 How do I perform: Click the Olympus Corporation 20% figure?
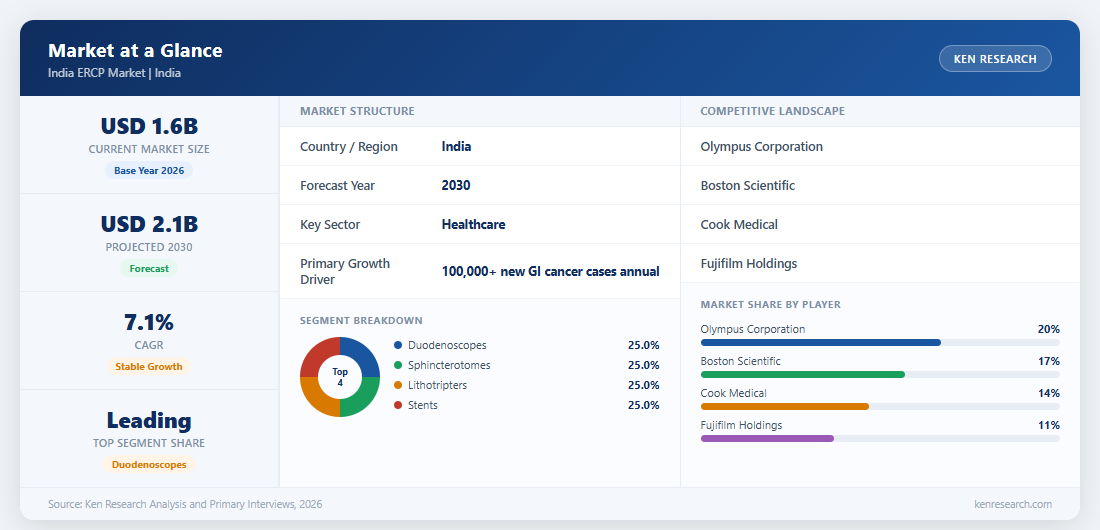[1049, 329]
